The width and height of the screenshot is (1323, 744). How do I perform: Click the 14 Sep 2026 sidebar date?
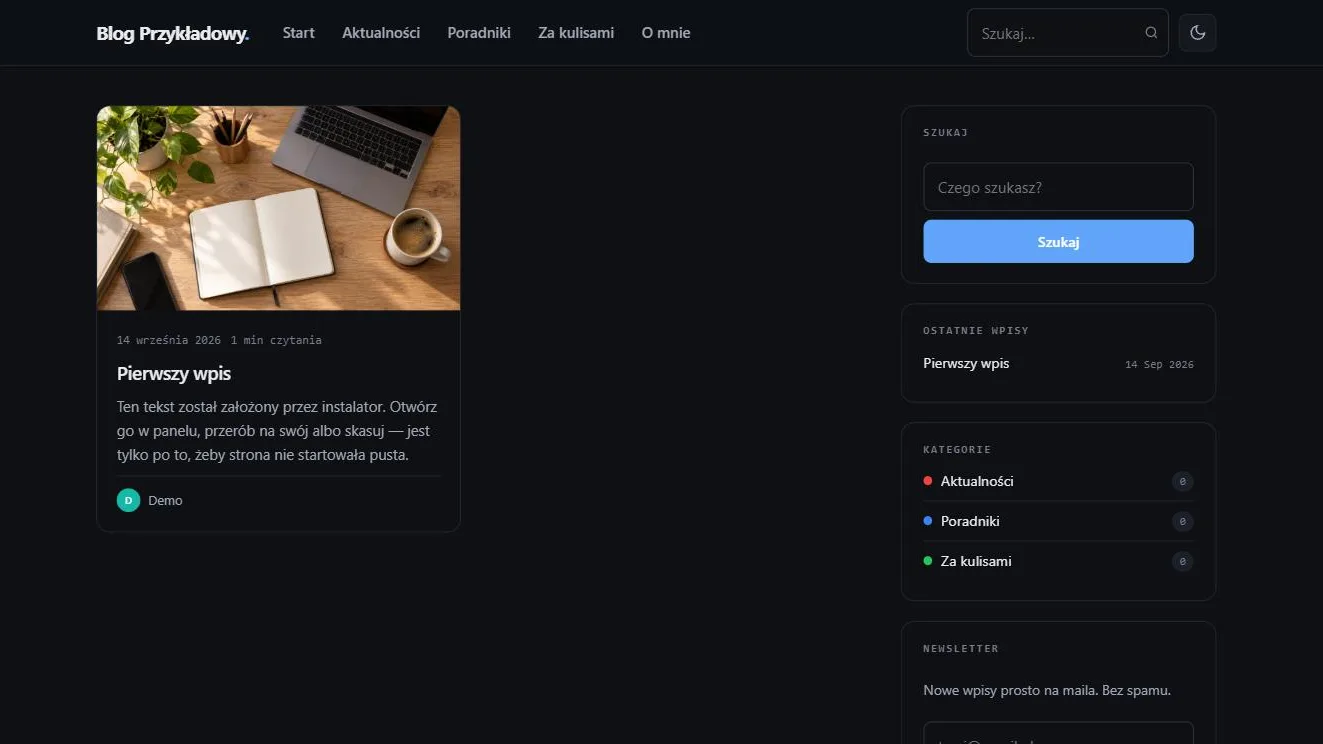[1159, 364]
